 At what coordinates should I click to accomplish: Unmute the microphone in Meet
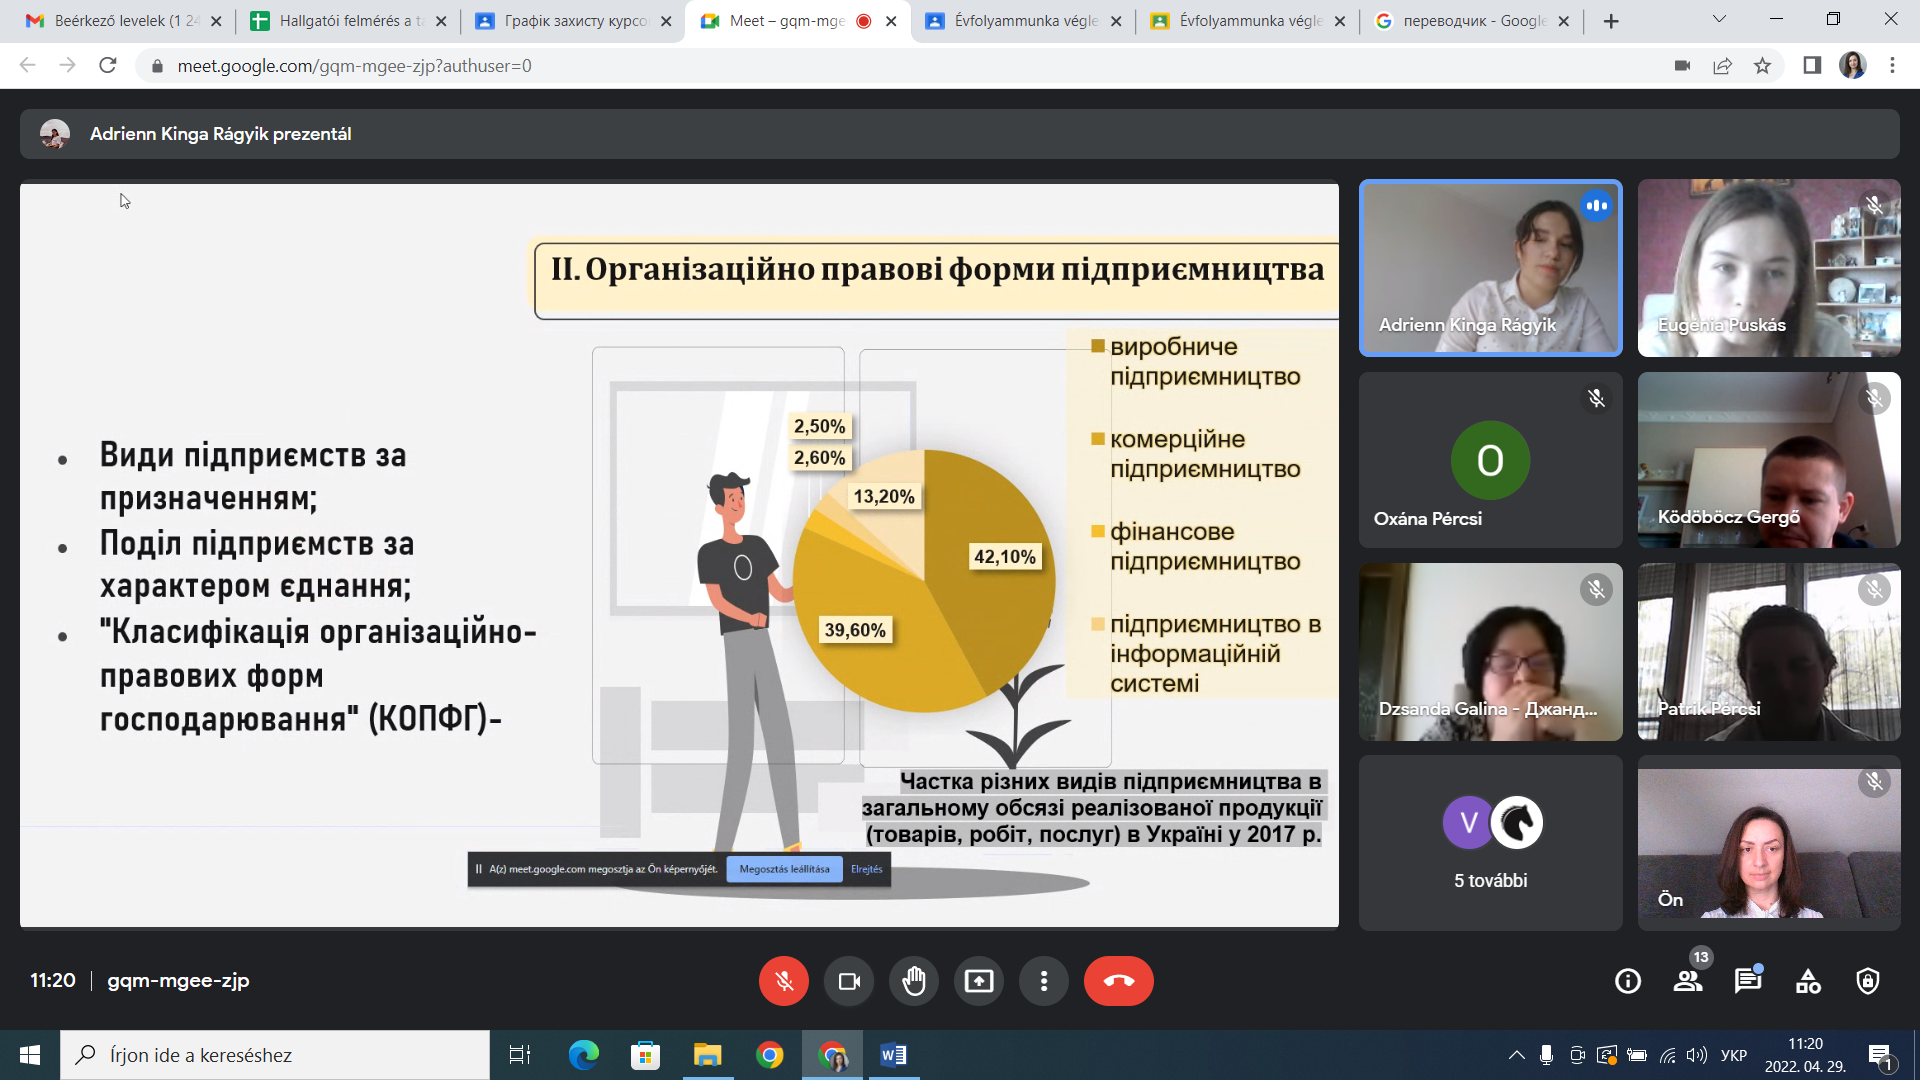tap(783, 981)
